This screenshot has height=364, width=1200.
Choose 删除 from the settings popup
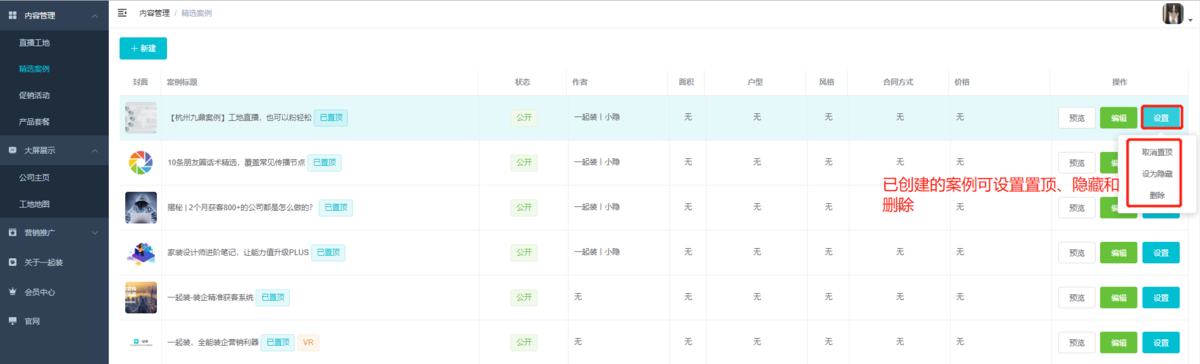click(1157, 195)
